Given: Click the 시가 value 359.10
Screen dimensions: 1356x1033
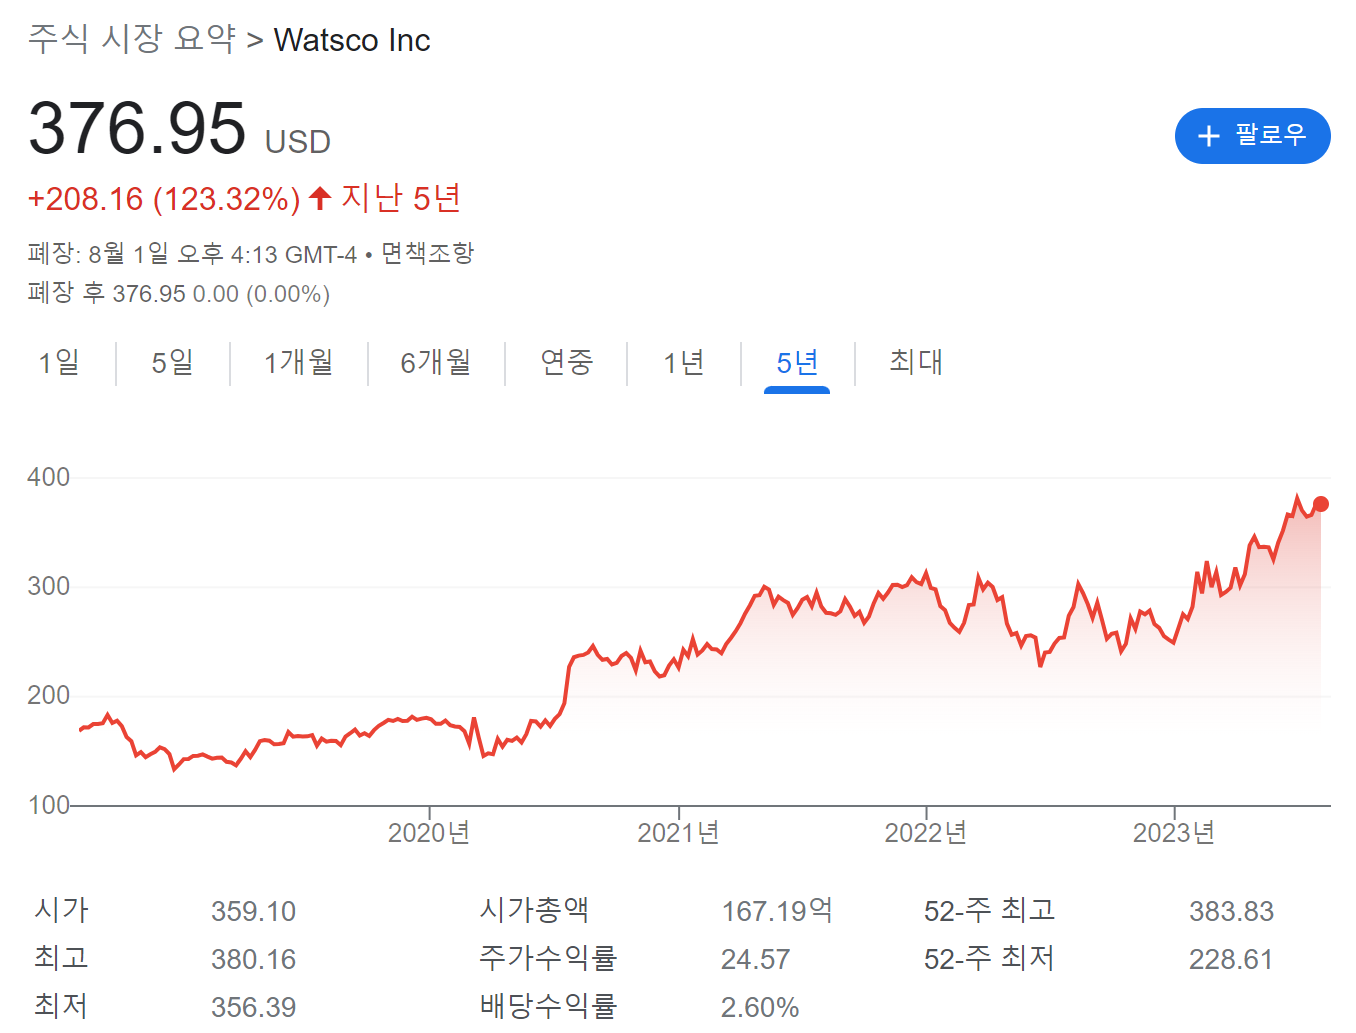Looking at the screenshot, I should coord(253,911).
